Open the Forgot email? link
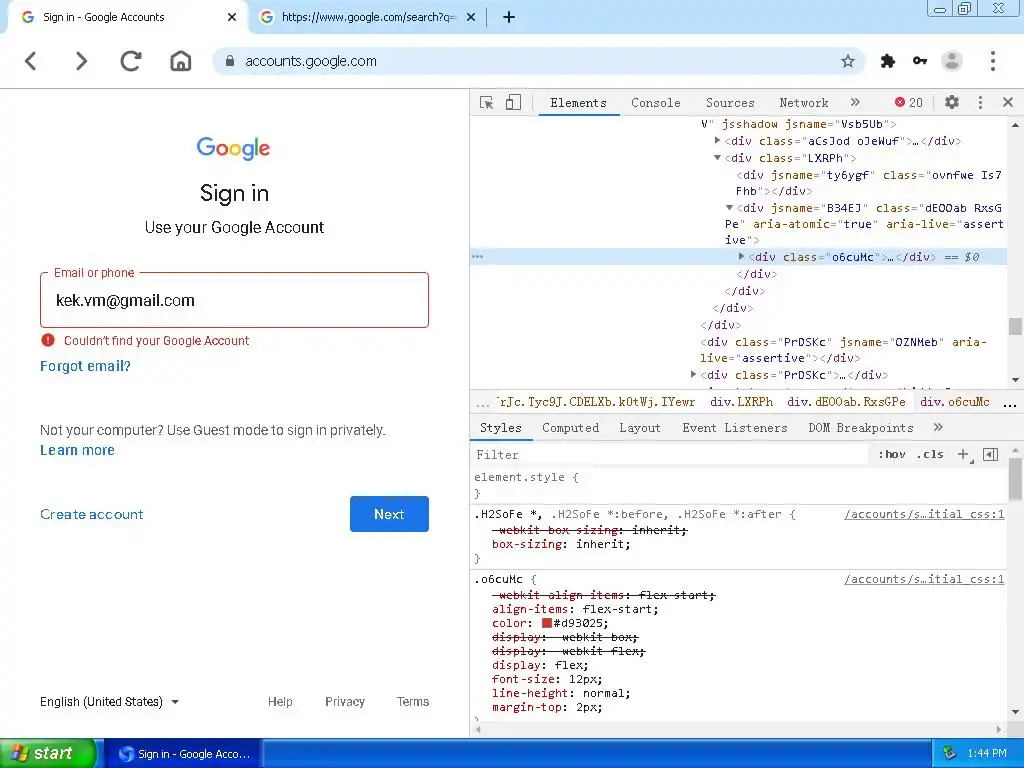The width and height of the screenshot is (1024, 768). (86, 366)
